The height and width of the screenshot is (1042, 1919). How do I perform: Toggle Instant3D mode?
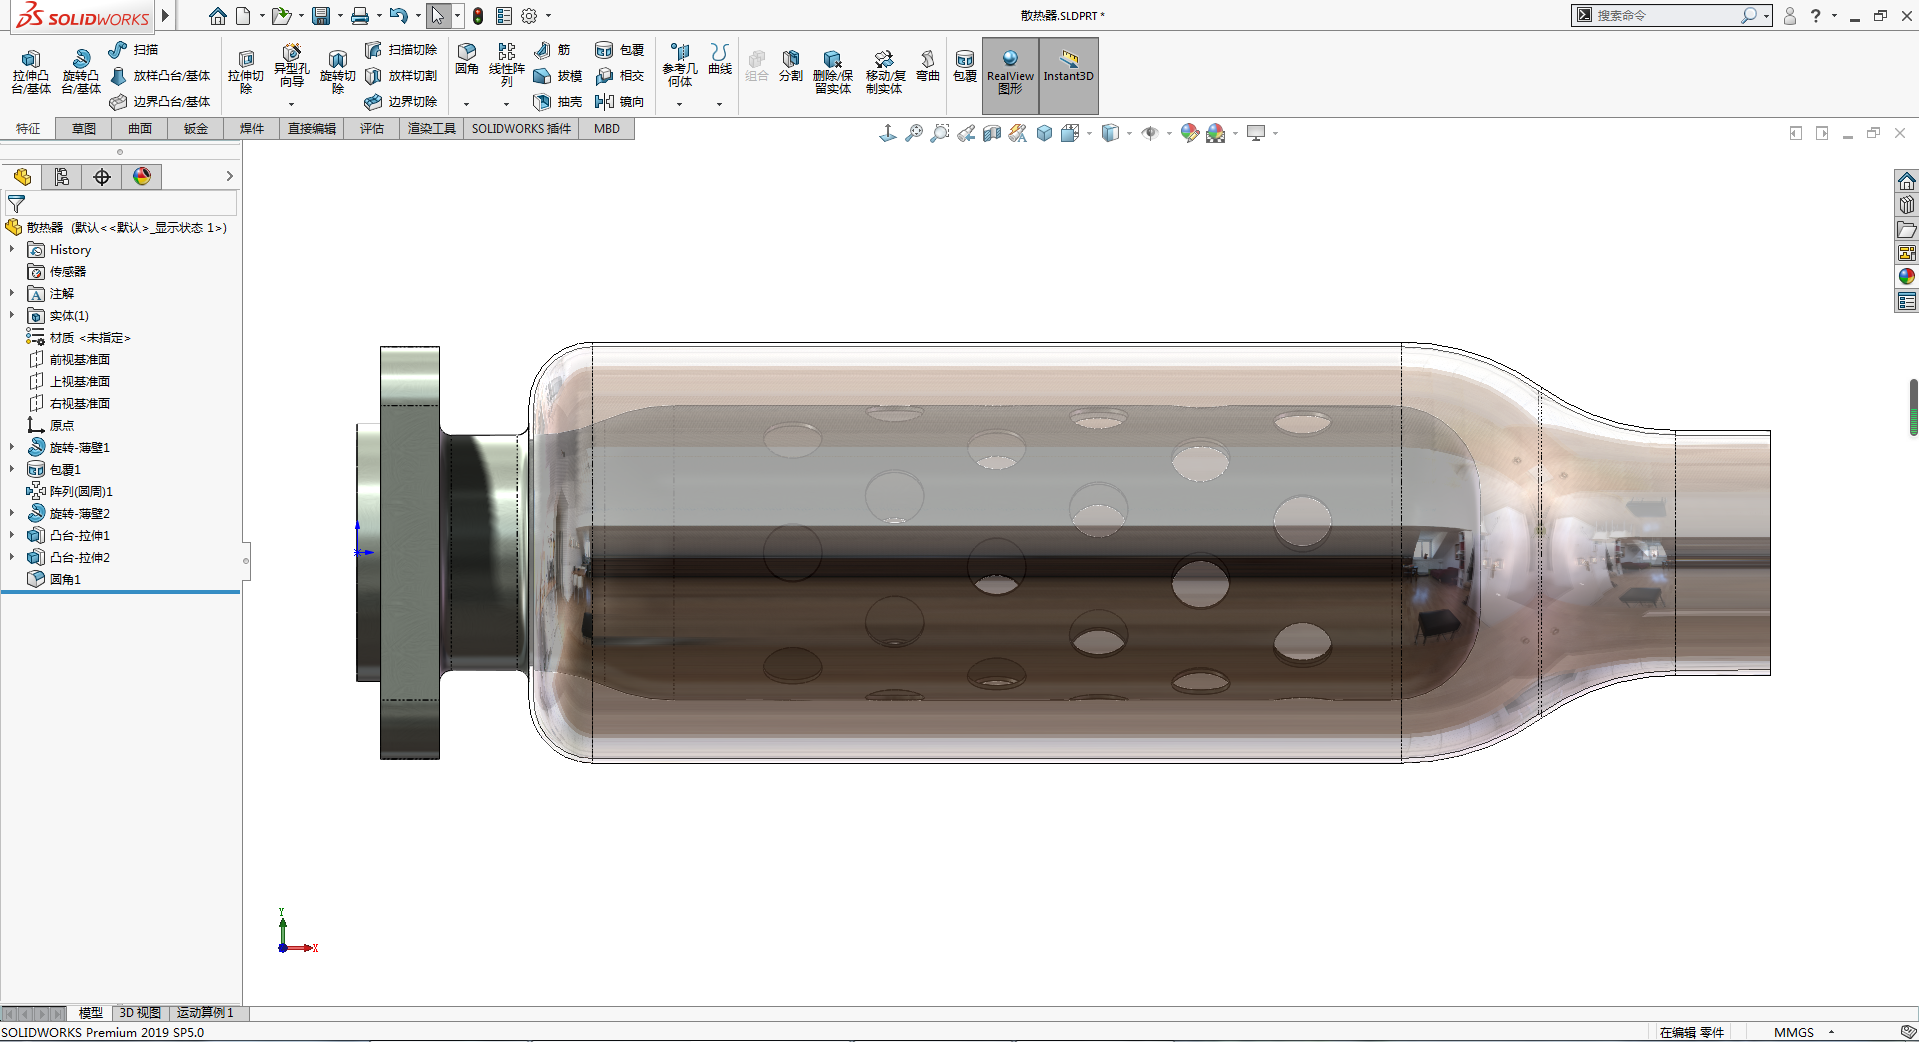point(1069,75)
